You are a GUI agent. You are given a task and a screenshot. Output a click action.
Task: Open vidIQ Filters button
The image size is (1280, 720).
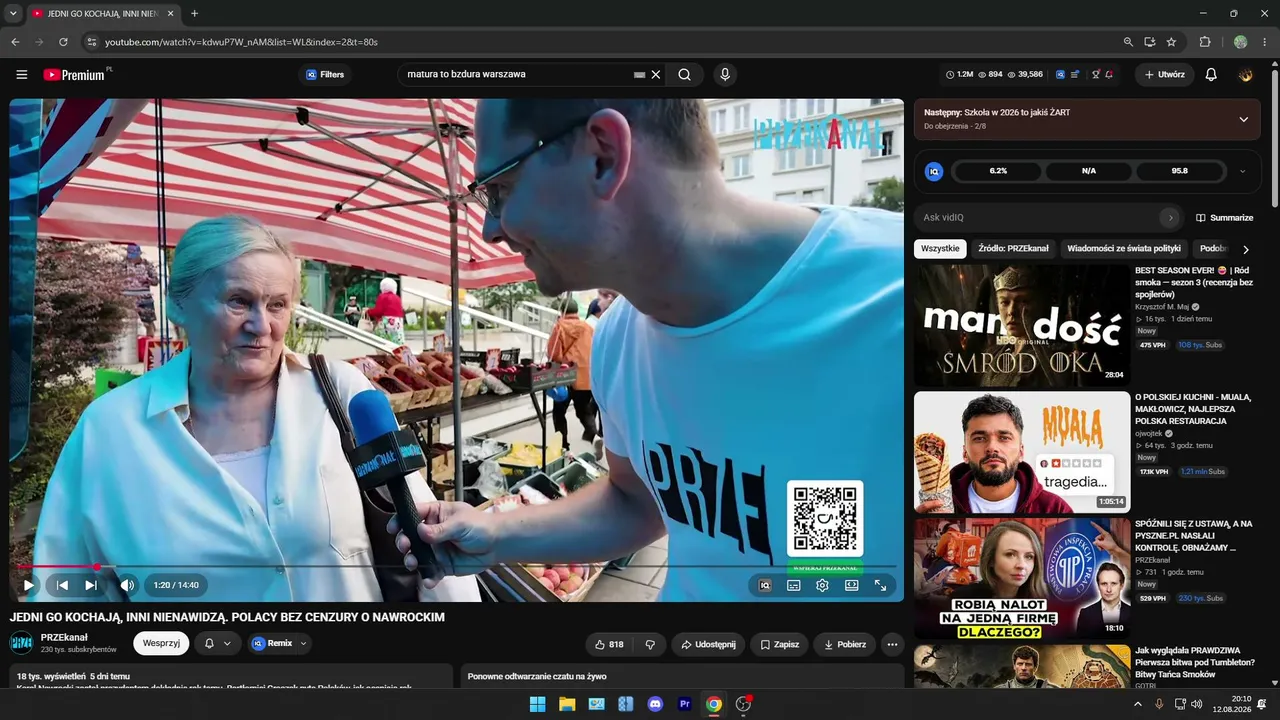click(x=325, y=75)
